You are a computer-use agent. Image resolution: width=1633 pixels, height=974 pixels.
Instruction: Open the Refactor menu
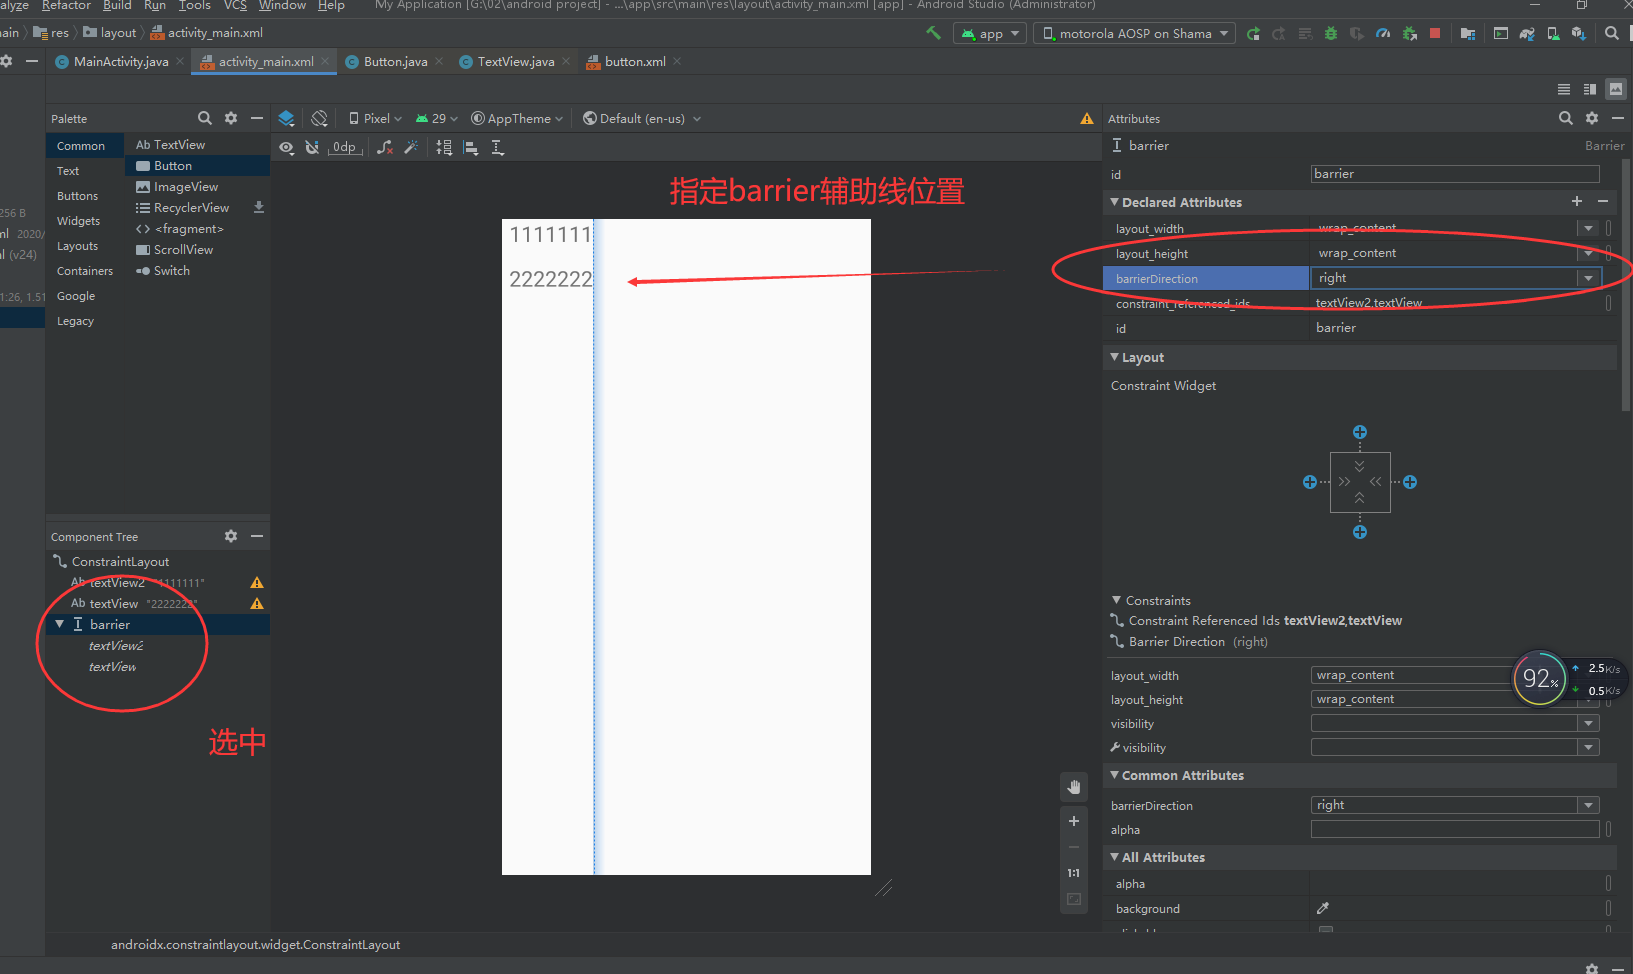66,6
